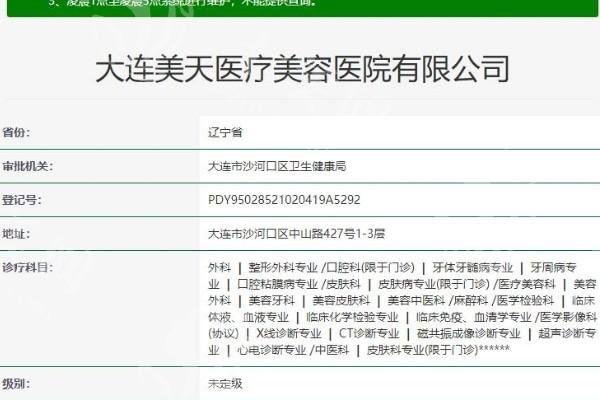Click the 登记号 label

coord(21,200)
